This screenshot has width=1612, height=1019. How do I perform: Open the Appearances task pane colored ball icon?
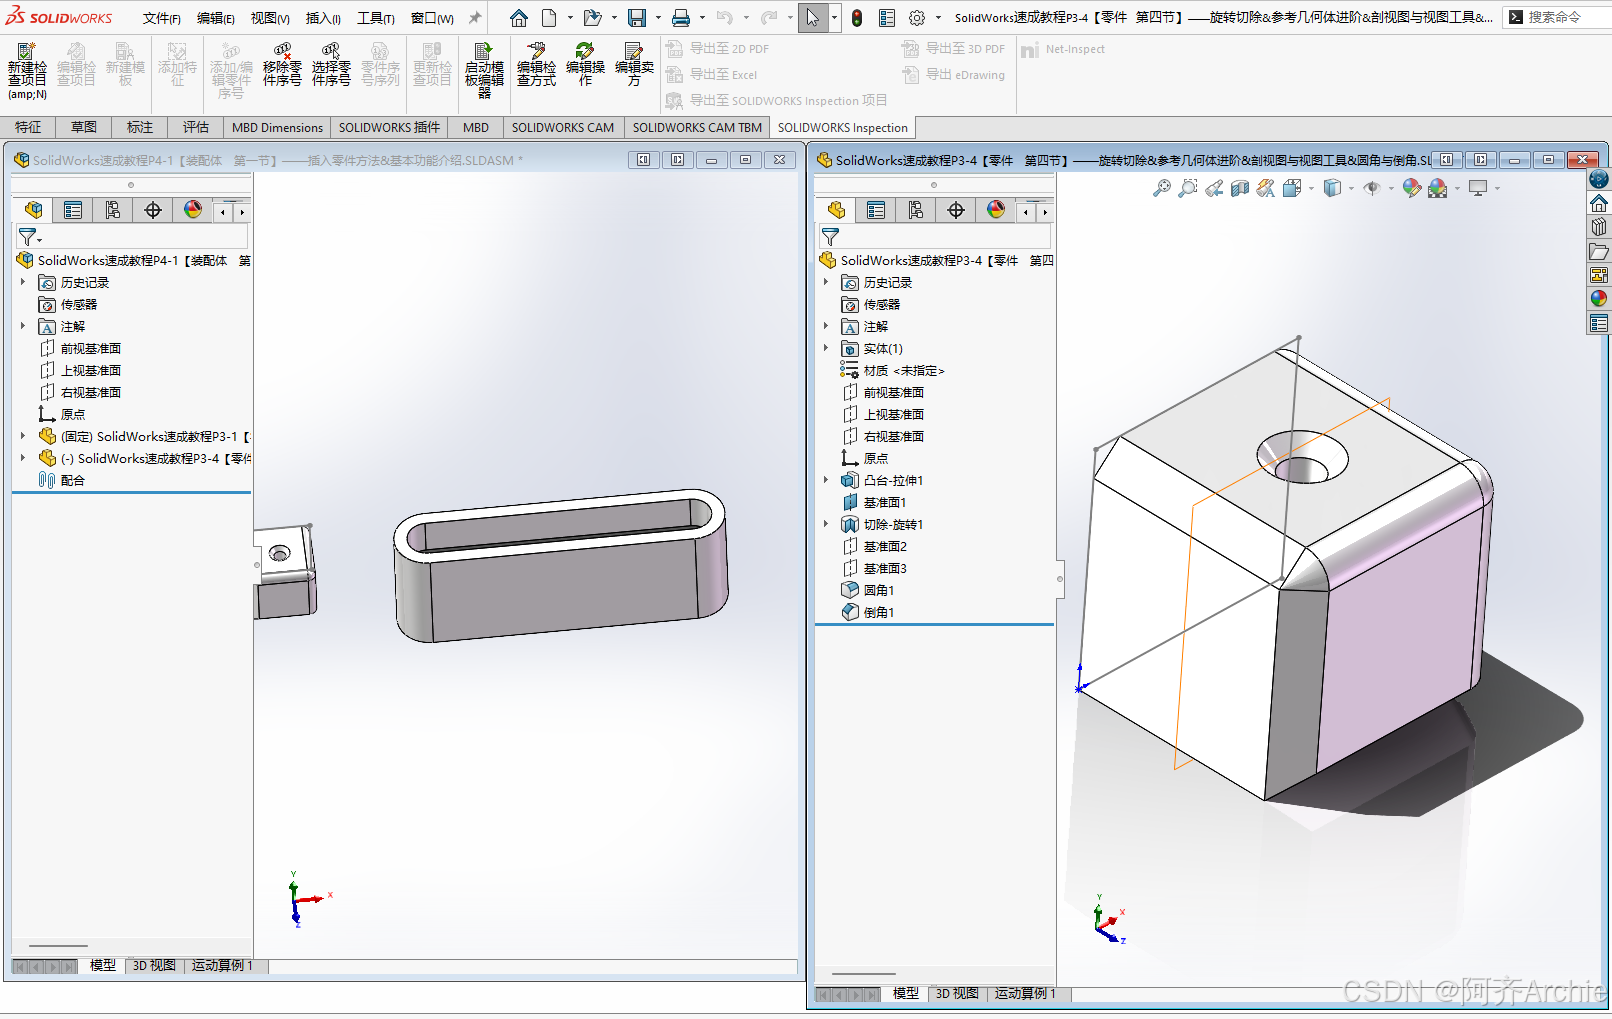[x=1599, y=298]
